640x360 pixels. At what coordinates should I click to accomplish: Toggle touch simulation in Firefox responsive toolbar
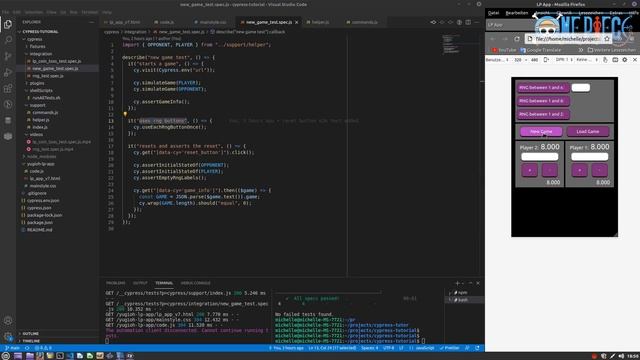coord(605,60)
